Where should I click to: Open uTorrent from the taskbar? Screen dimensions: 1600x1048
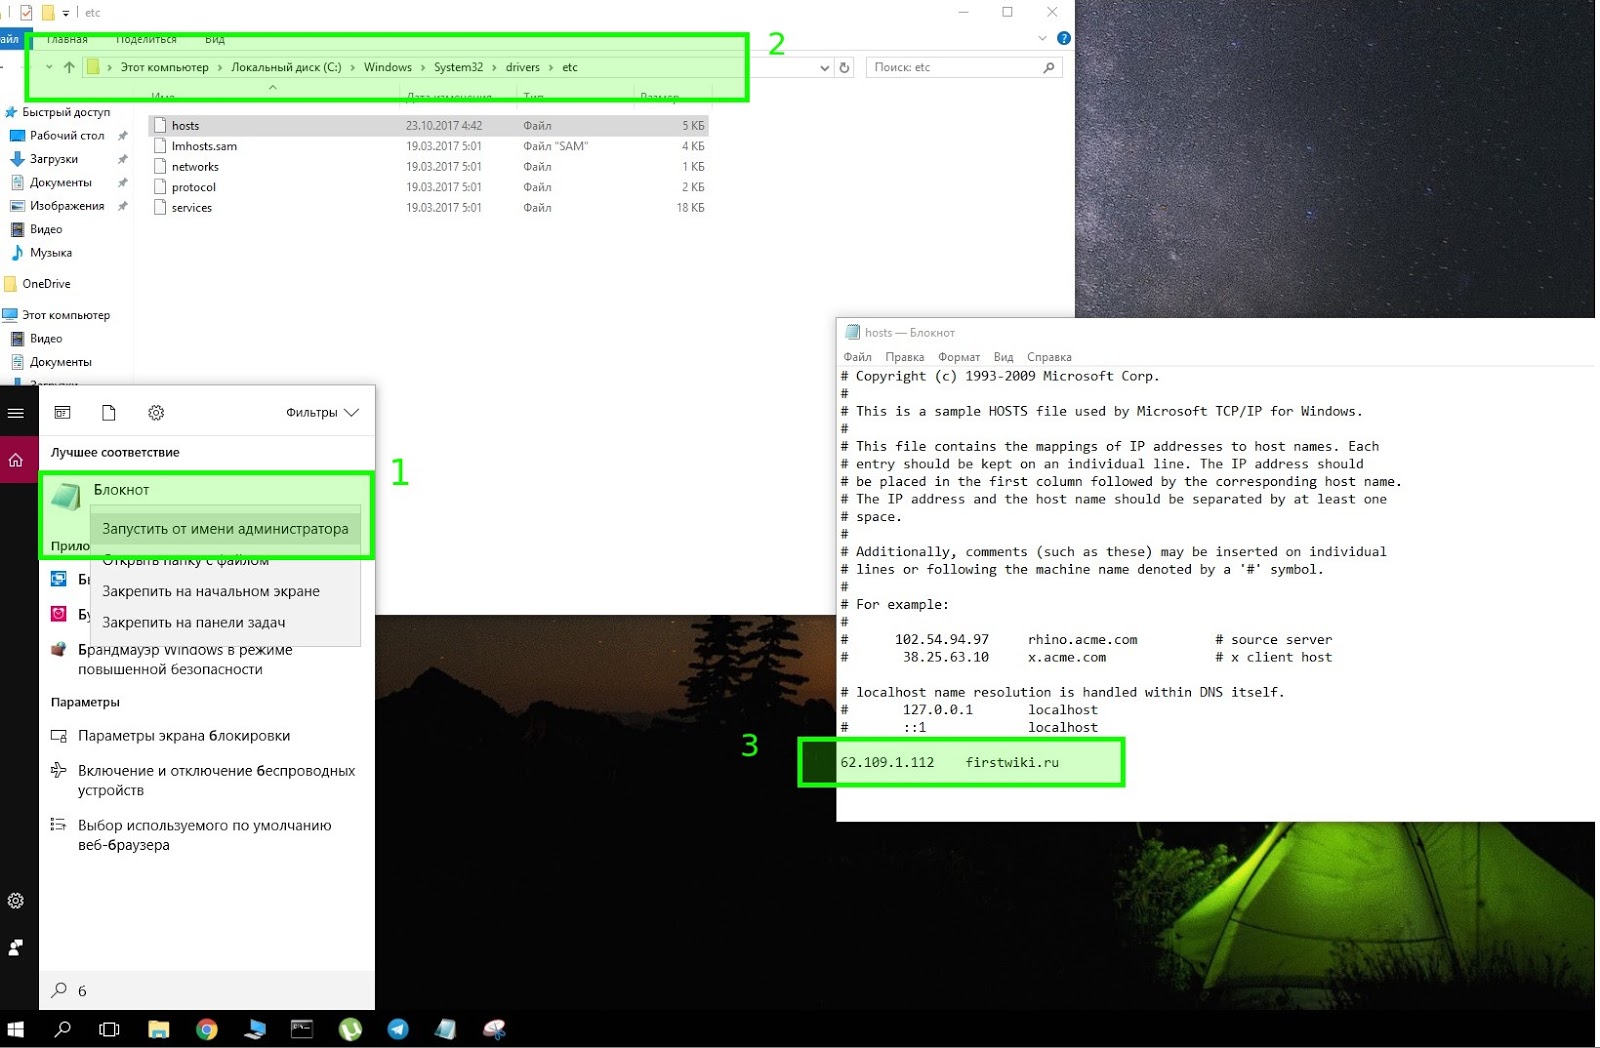point(350,1029)
